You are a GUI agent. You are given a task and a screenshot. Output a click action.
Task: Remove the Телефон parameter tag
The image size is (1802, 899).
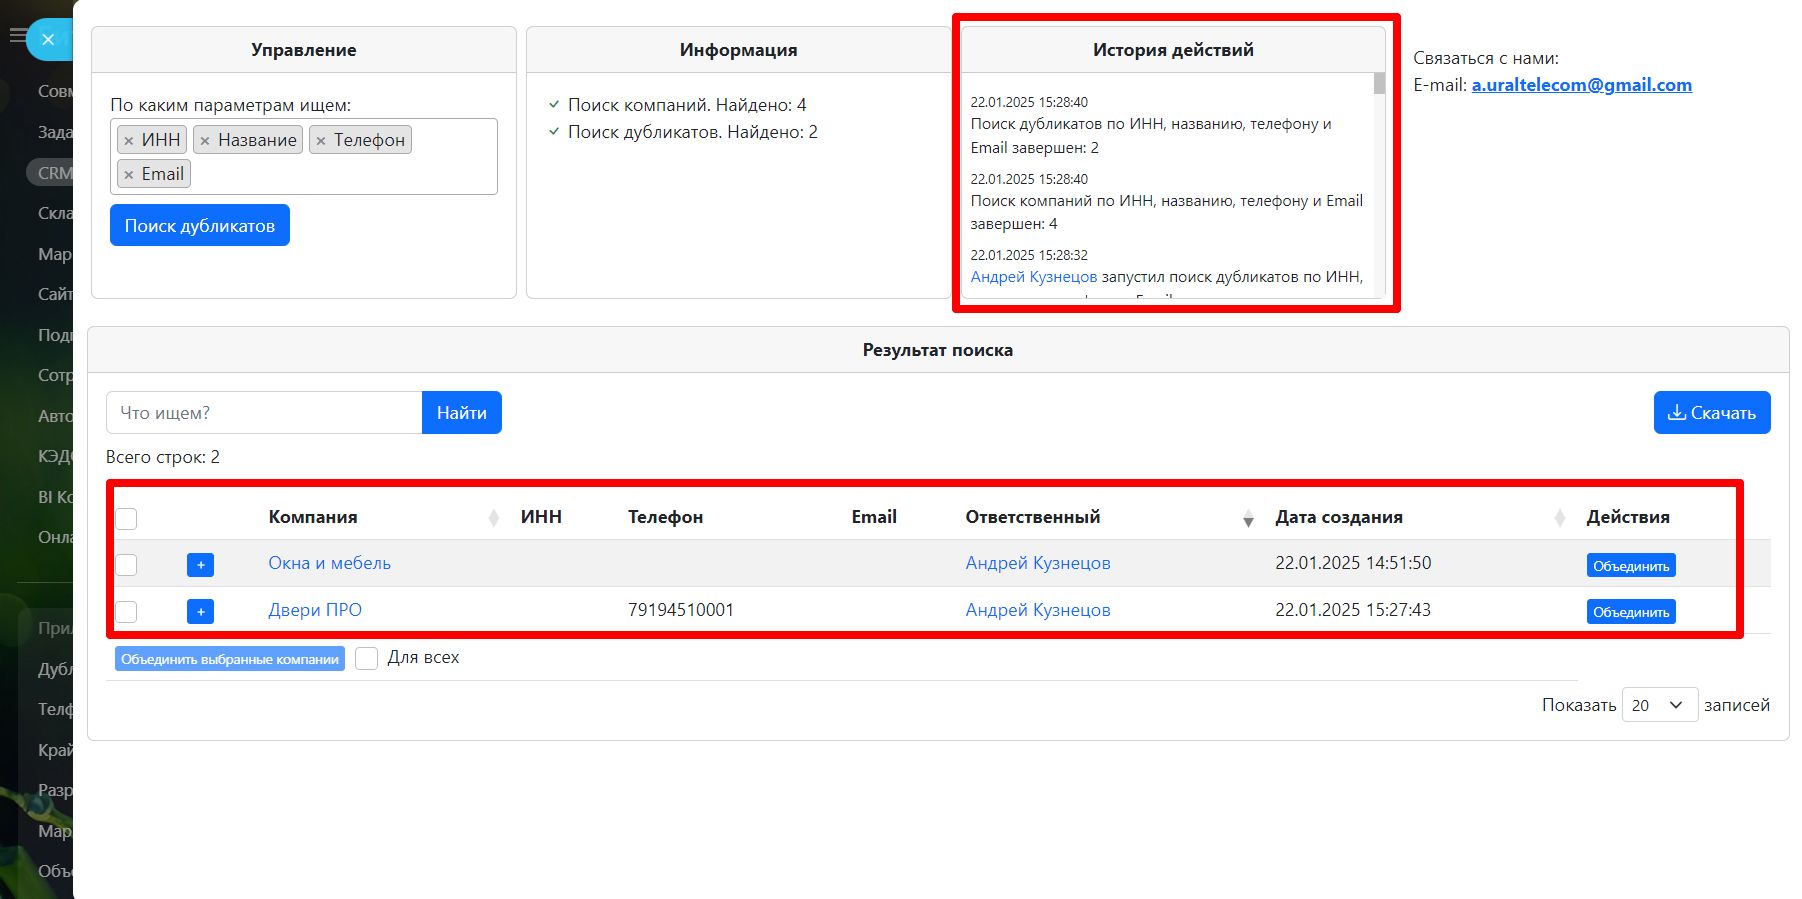(321, 141)
